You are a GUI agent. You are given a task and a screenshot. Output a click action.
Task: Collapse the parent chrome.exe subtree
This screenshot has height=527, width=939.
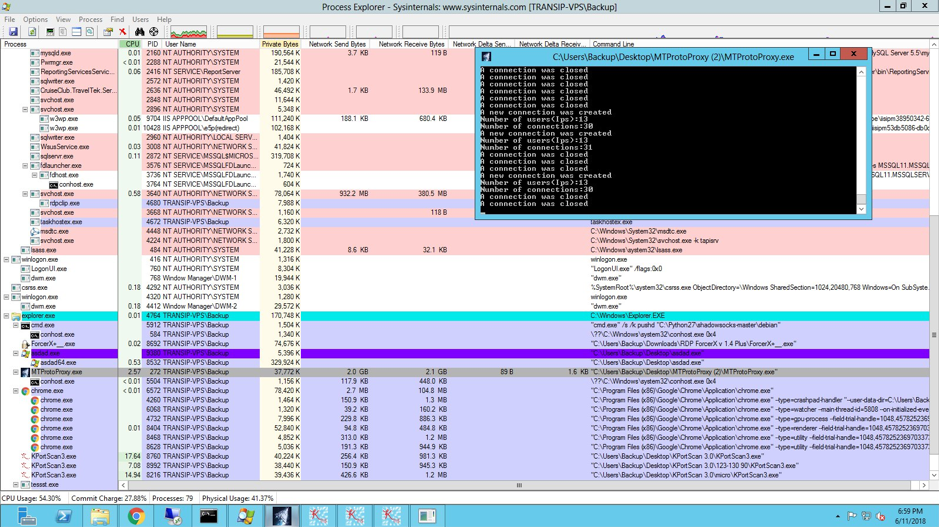click(16, 390)
